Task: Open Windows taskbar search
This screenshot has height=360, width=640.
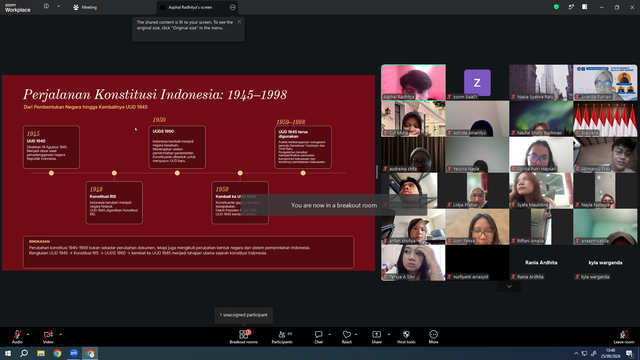Action: tap(24, 353)
